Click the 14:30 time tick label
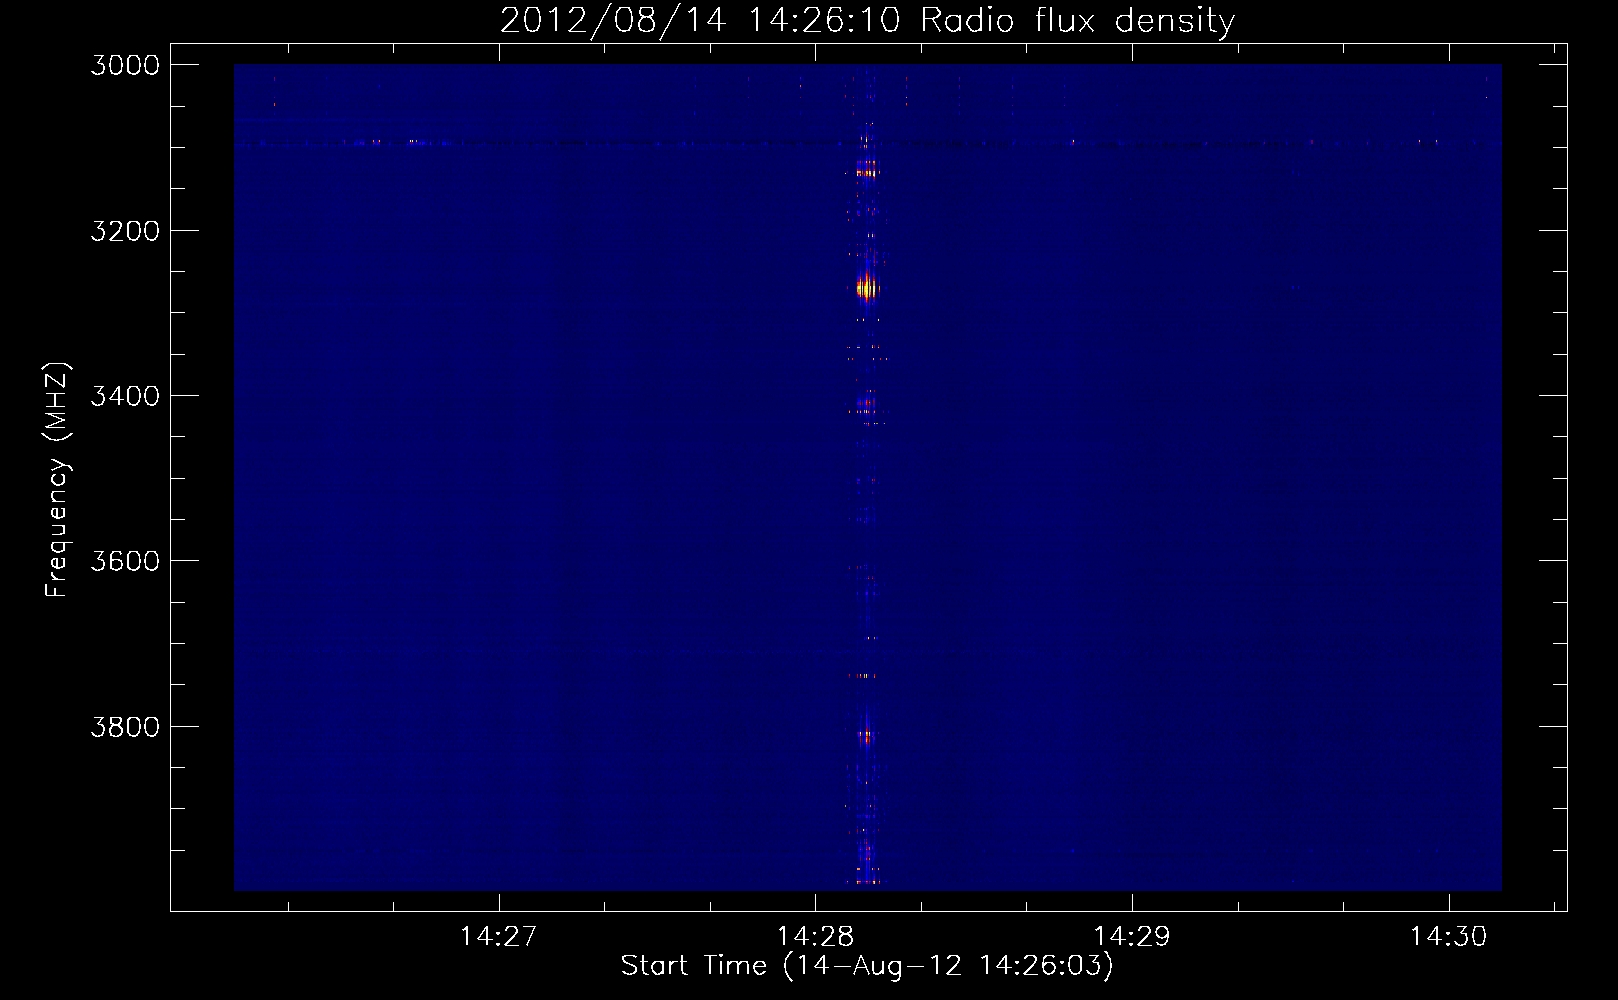Screen dimensions: 1618x1000 point(1449,936)
